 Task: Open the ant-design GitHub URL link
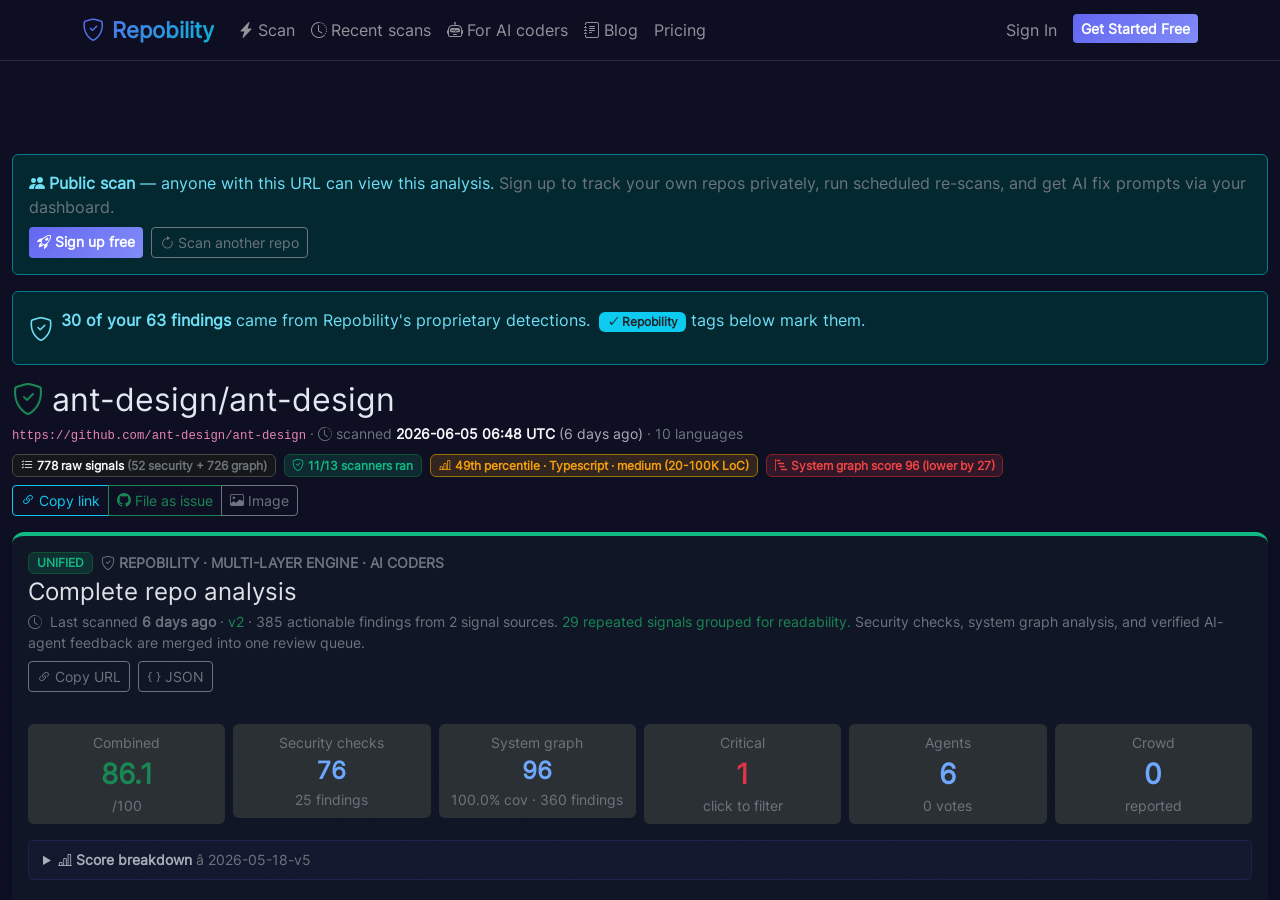pyautogui.click(x=159, y=435)
